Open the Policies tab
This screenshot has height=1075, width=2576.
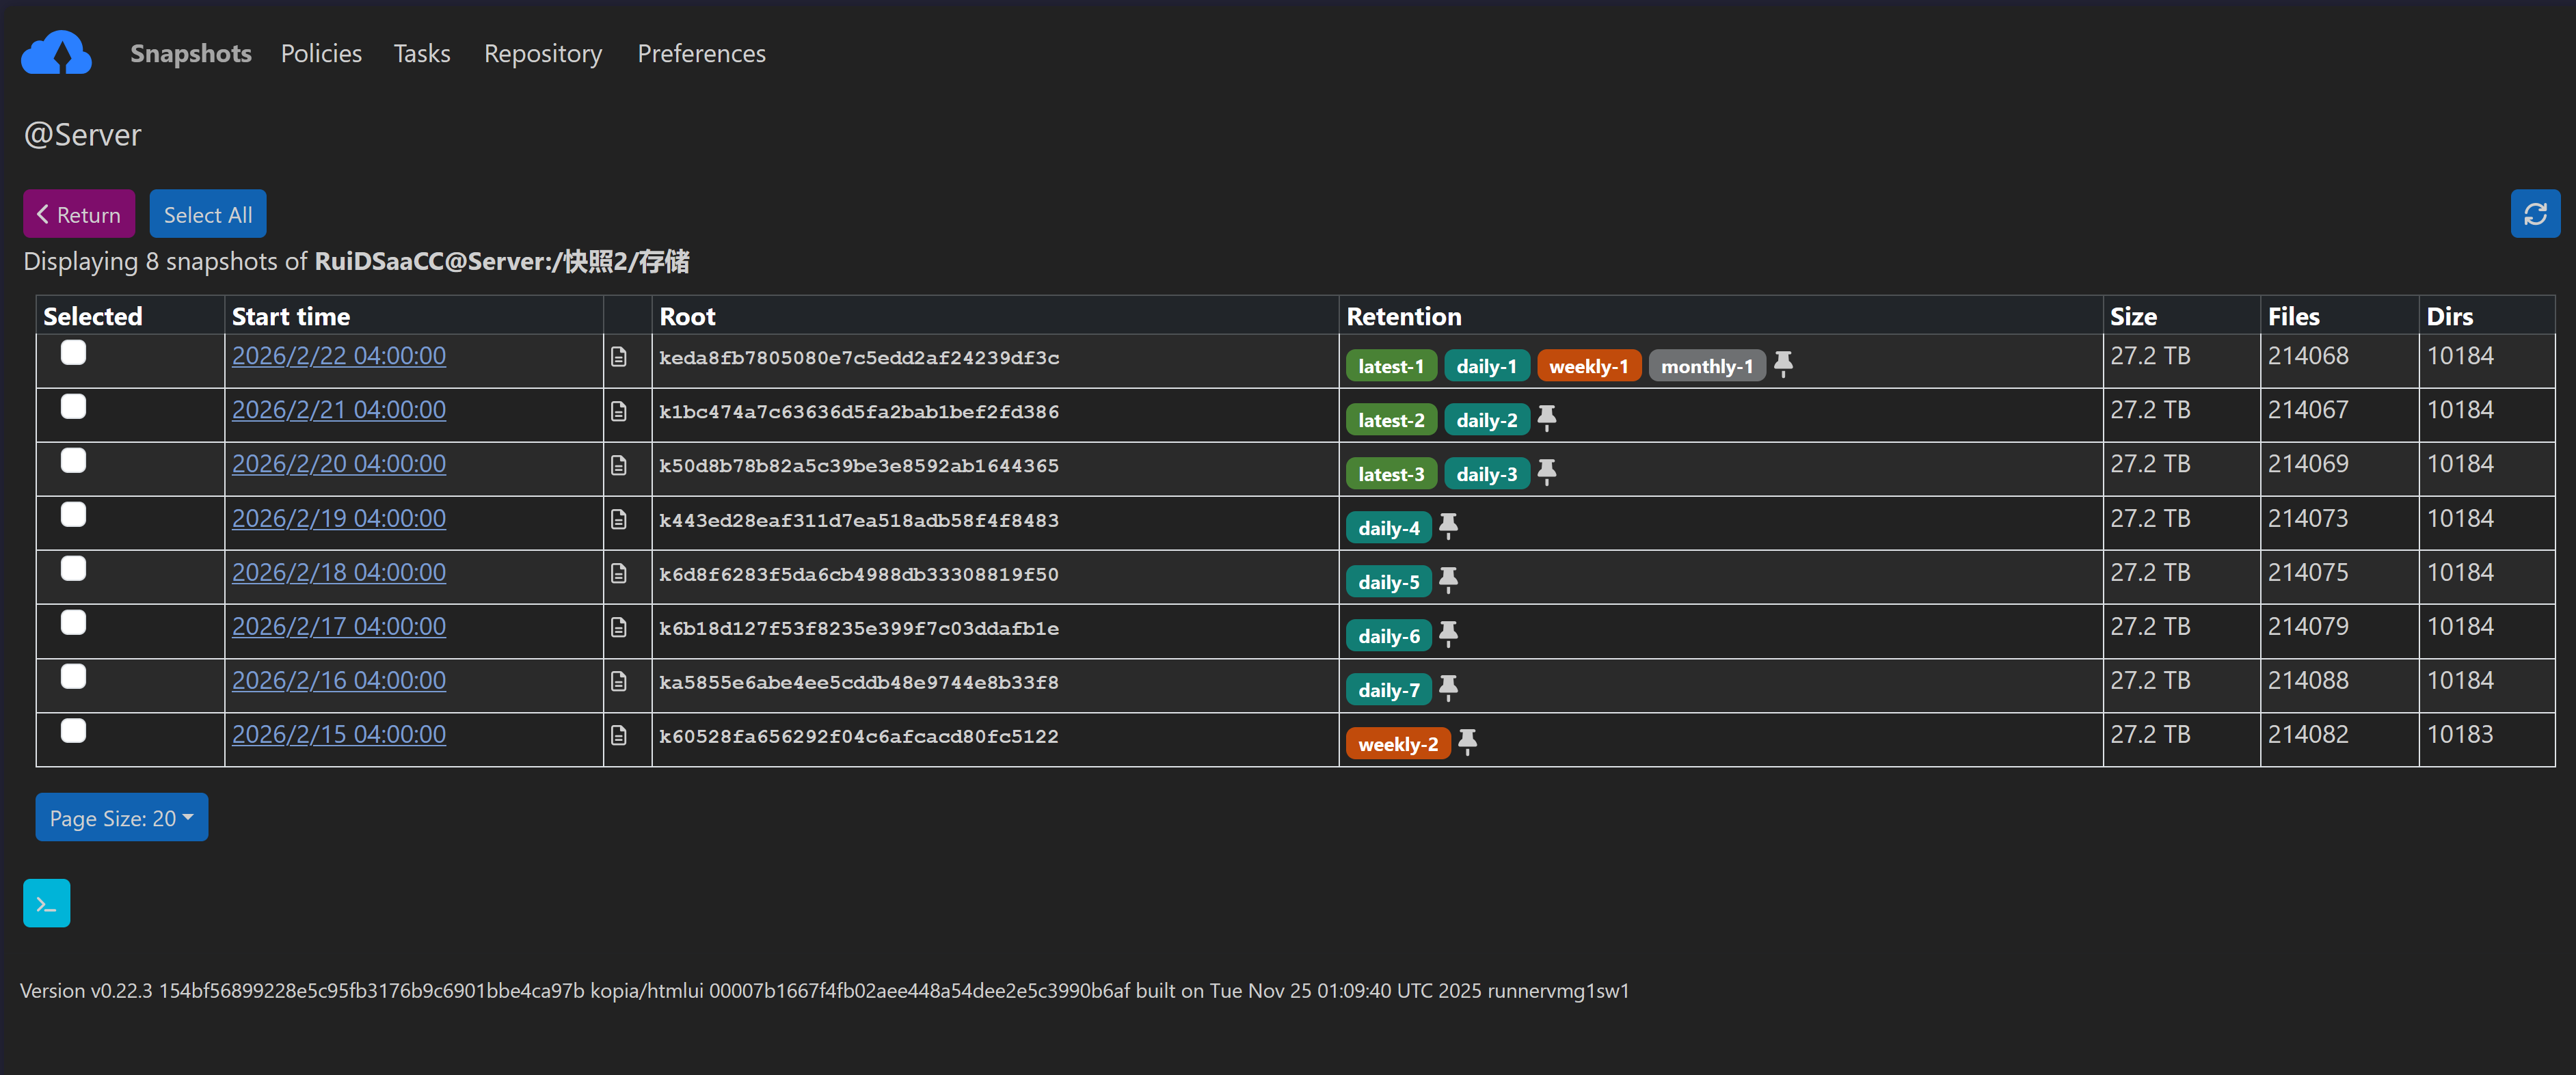[321, 53]
